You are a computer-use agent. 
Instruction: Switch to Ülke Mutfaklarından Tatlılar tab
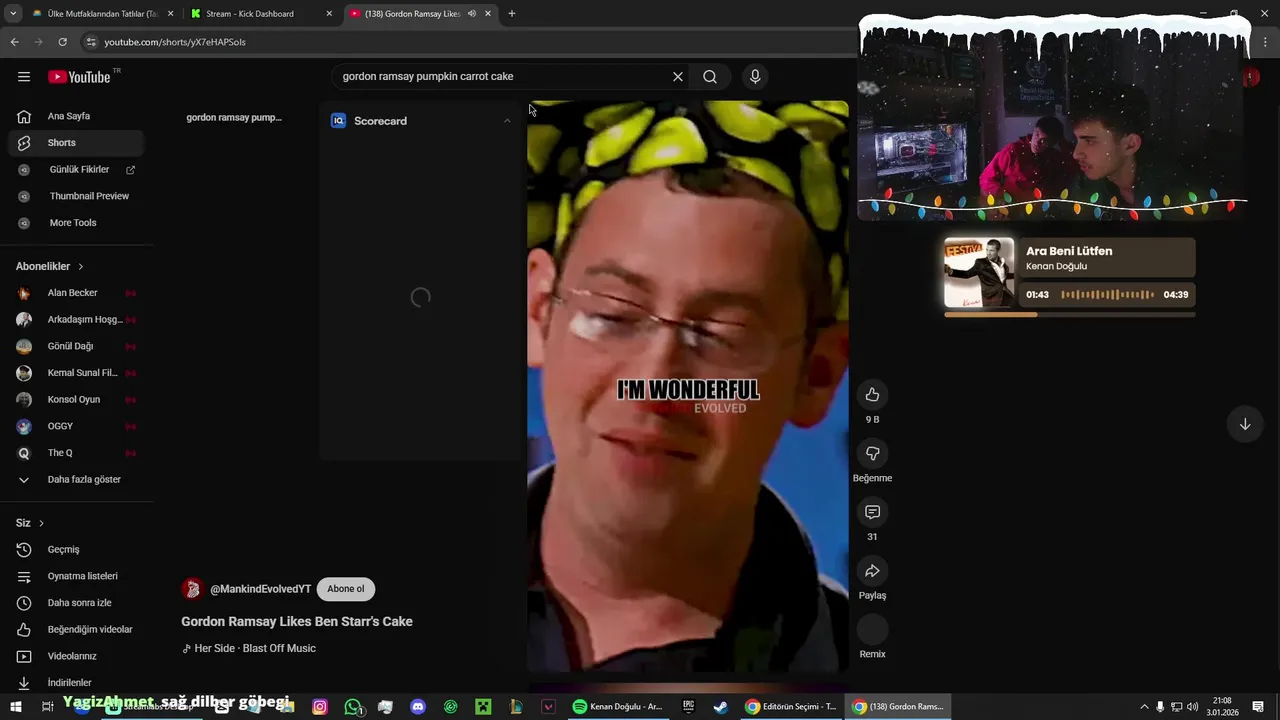pyautogui.click(x=103, y=14)
